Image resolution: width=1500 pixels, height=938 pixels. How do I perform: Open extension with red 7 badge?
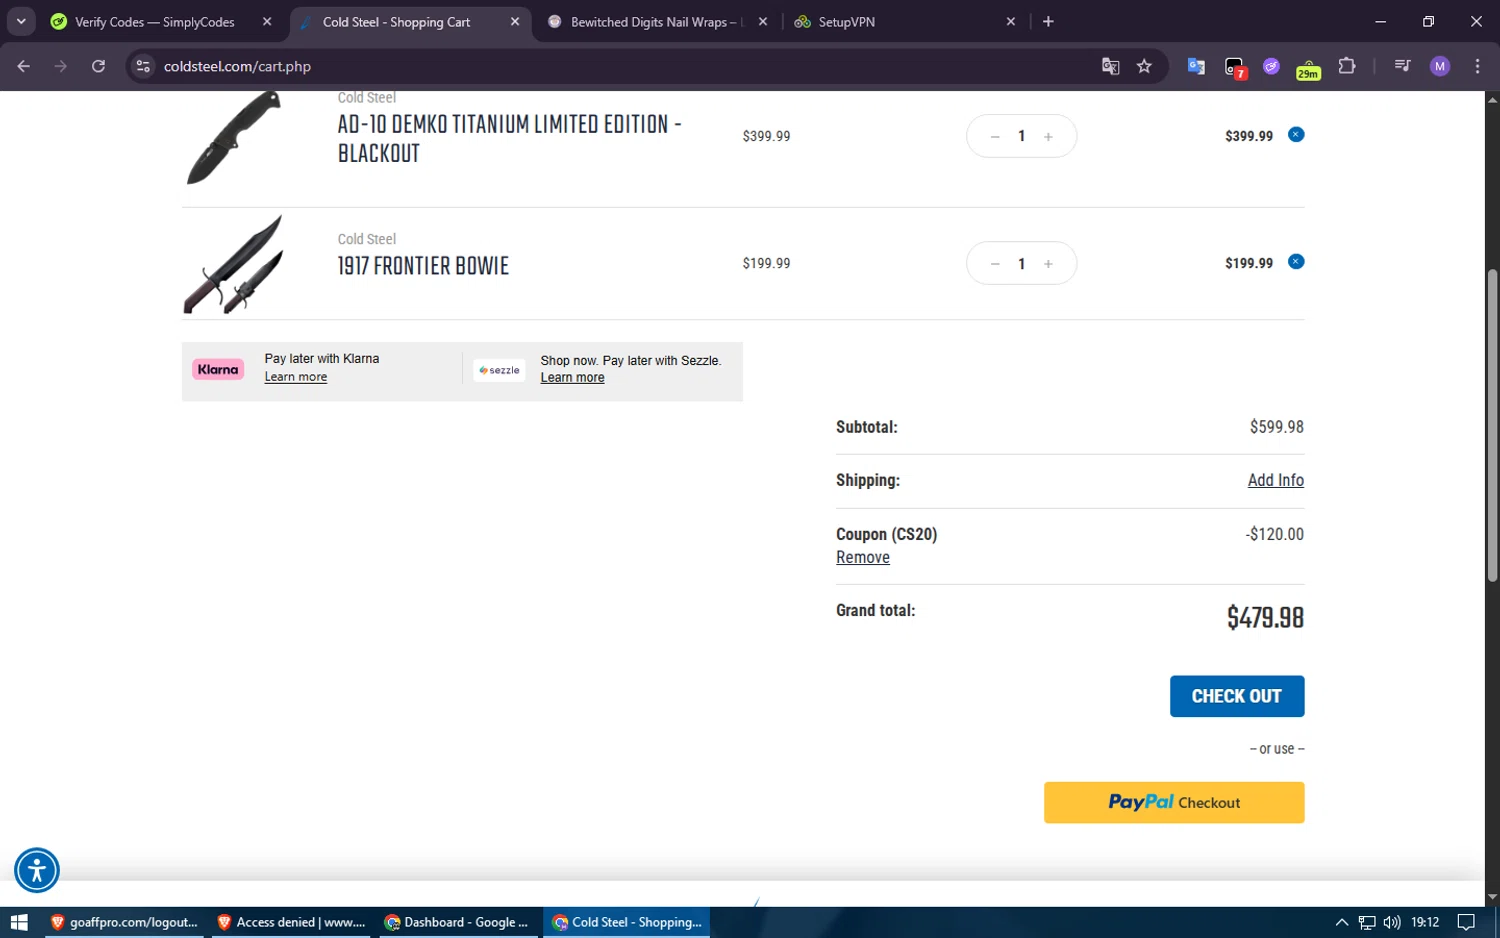[x=1235, y=67]
